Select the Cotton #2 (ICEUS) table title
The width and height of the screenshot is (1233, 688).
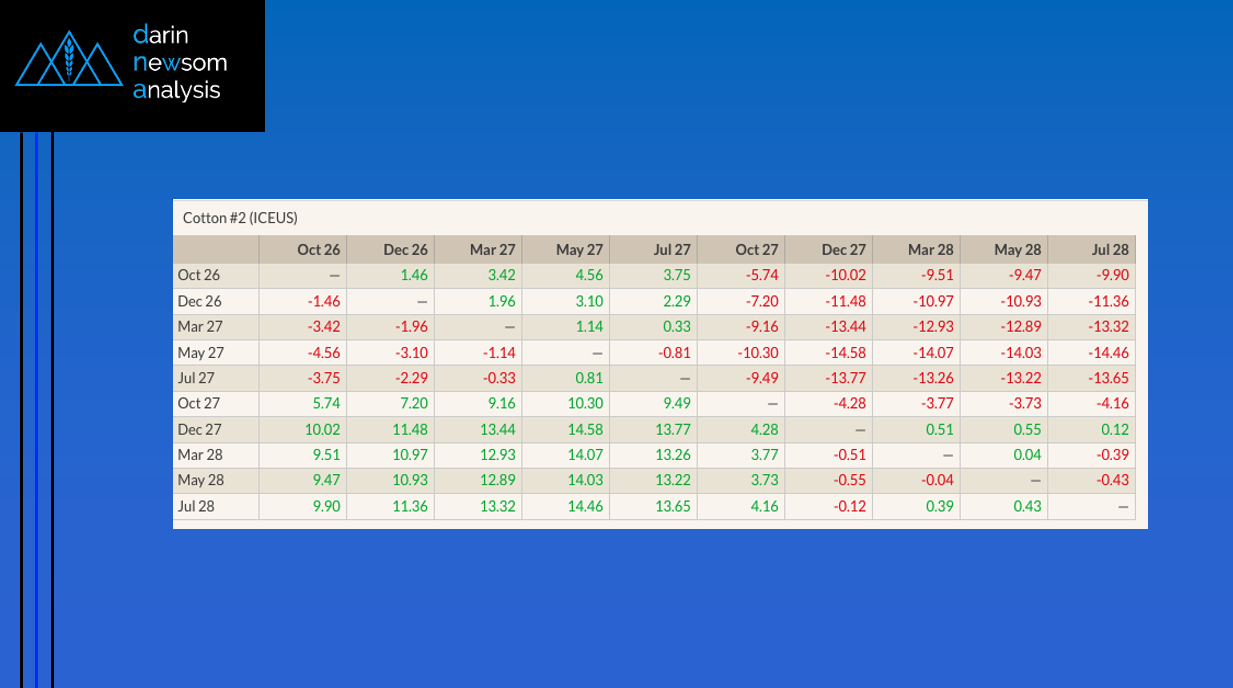pyautogui.click(x=240, y=217)
